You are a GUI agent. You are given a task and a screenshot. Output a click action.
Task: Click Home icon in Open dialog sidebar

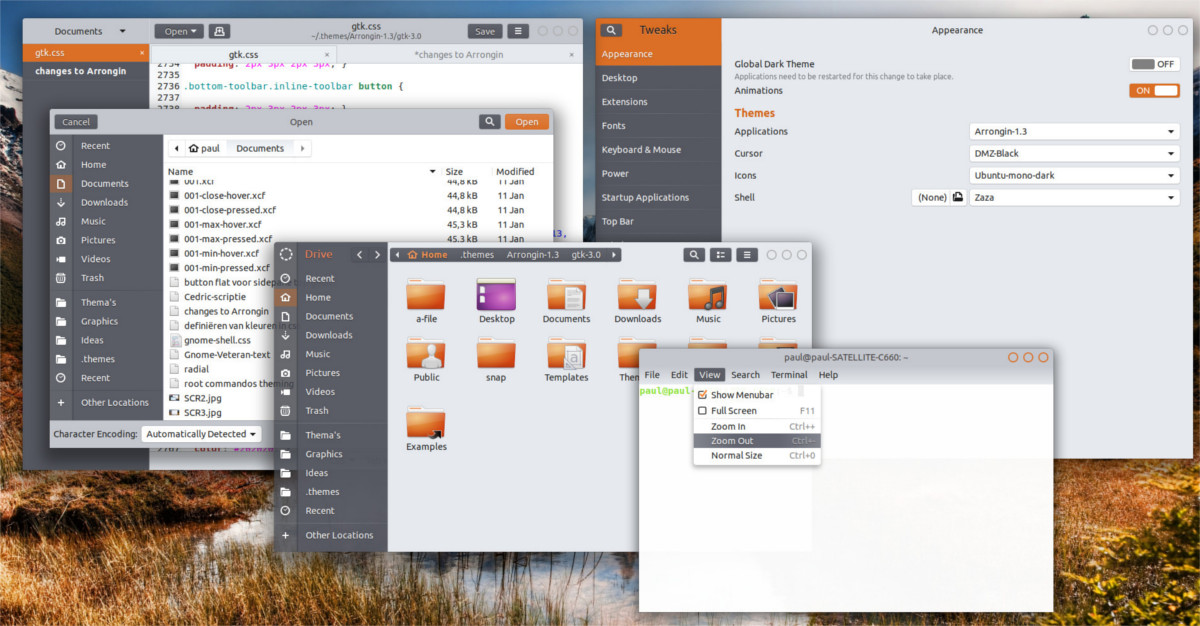coord(61,165)
